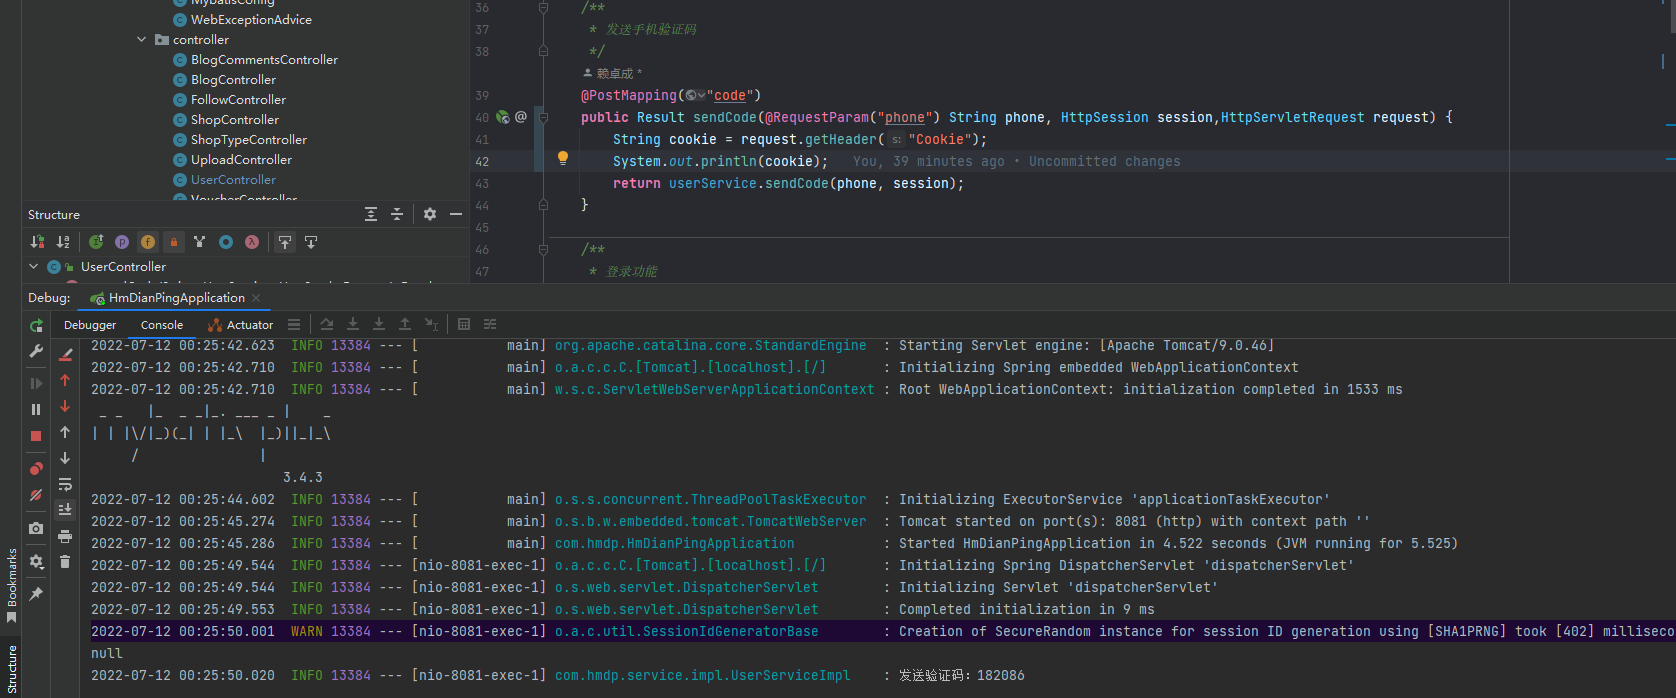The image size is (1676, 698).
Task: Click Trace Current Stream Chain icon
Action: (490, 324)
